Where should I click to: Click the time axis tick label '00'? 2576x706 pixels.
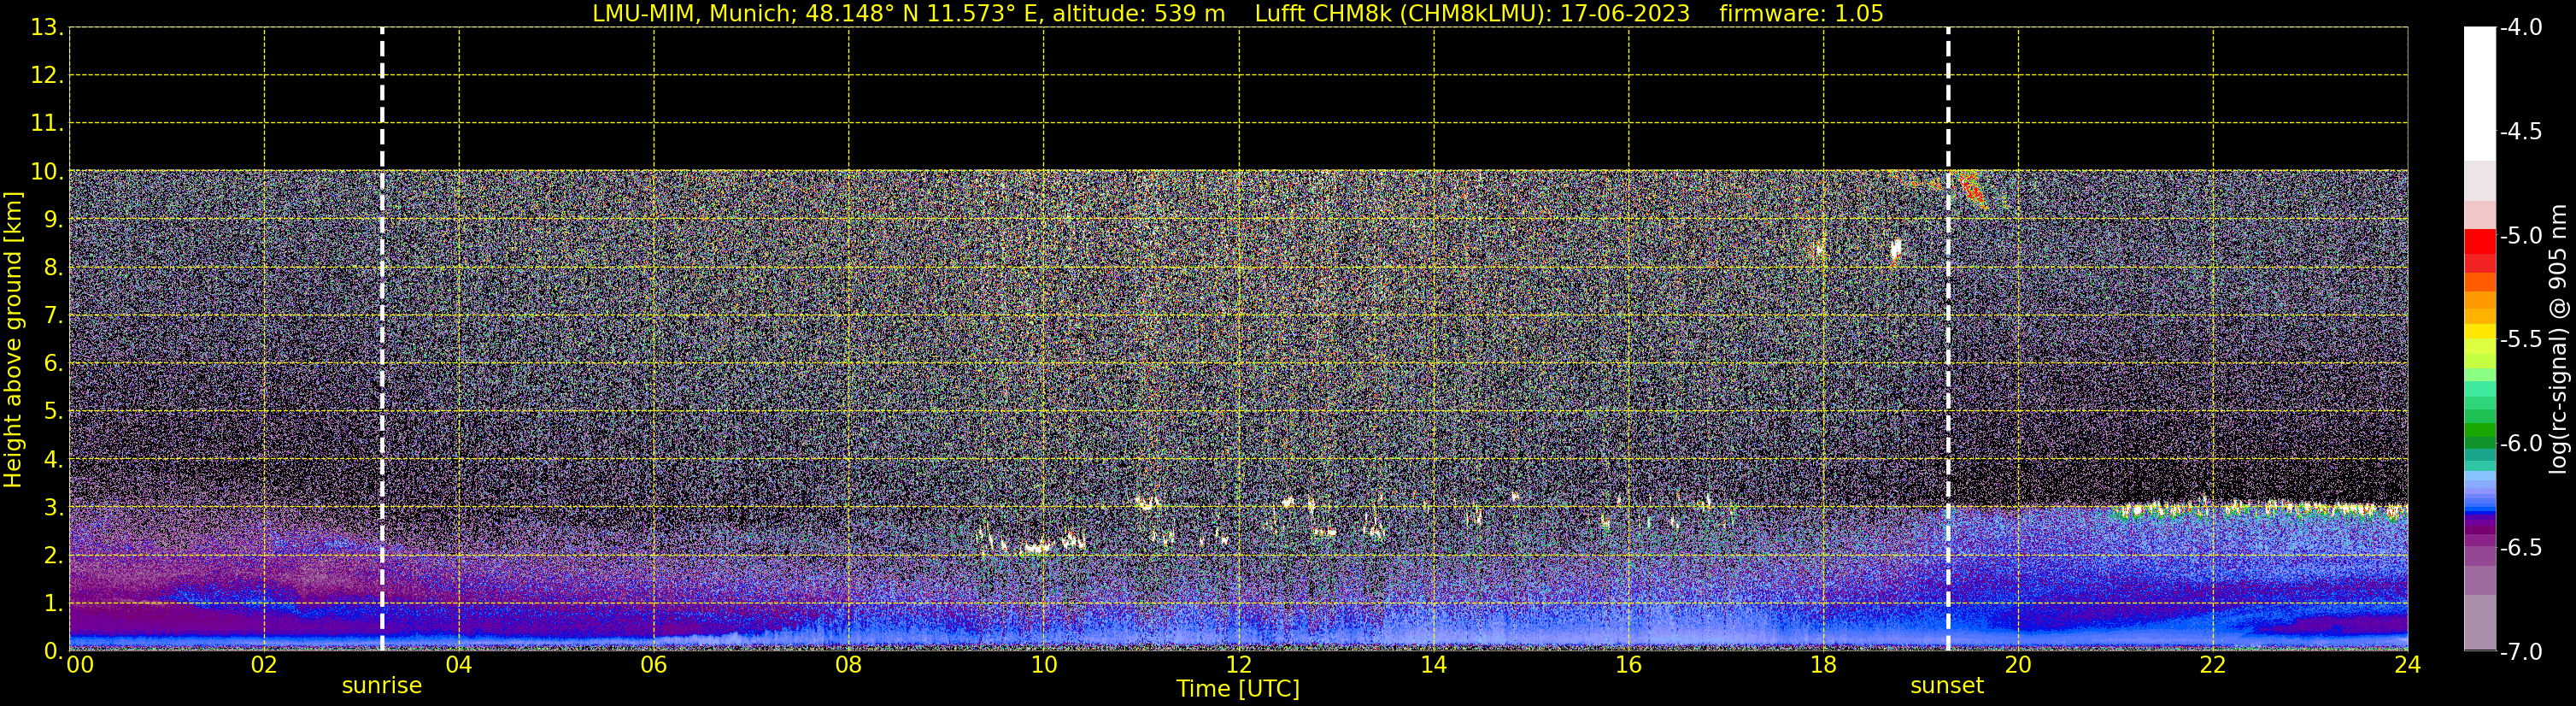tap(80, 665)
